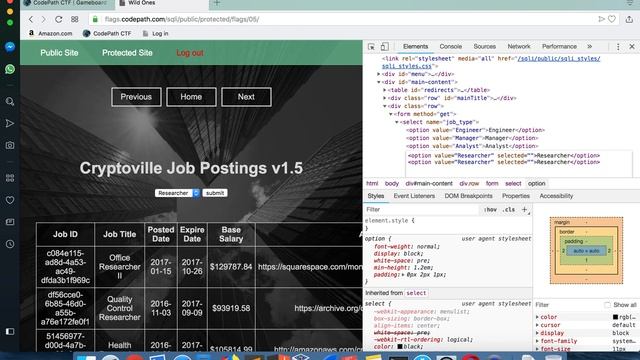Open a new browser tab
The image size is (640, 360).
[x=217, y=3]
